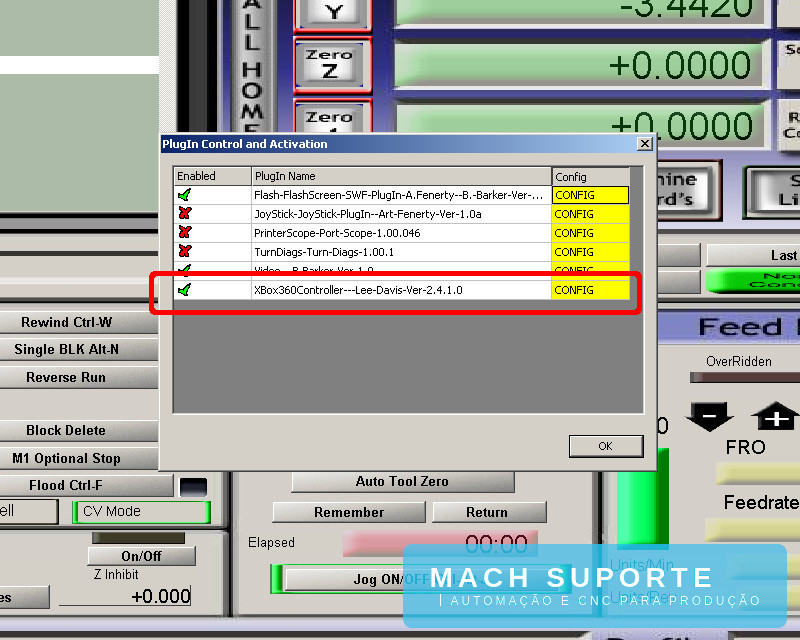
Task: Click the Z axis DRO +0.0000 field
Action: (x=583, y=65)
